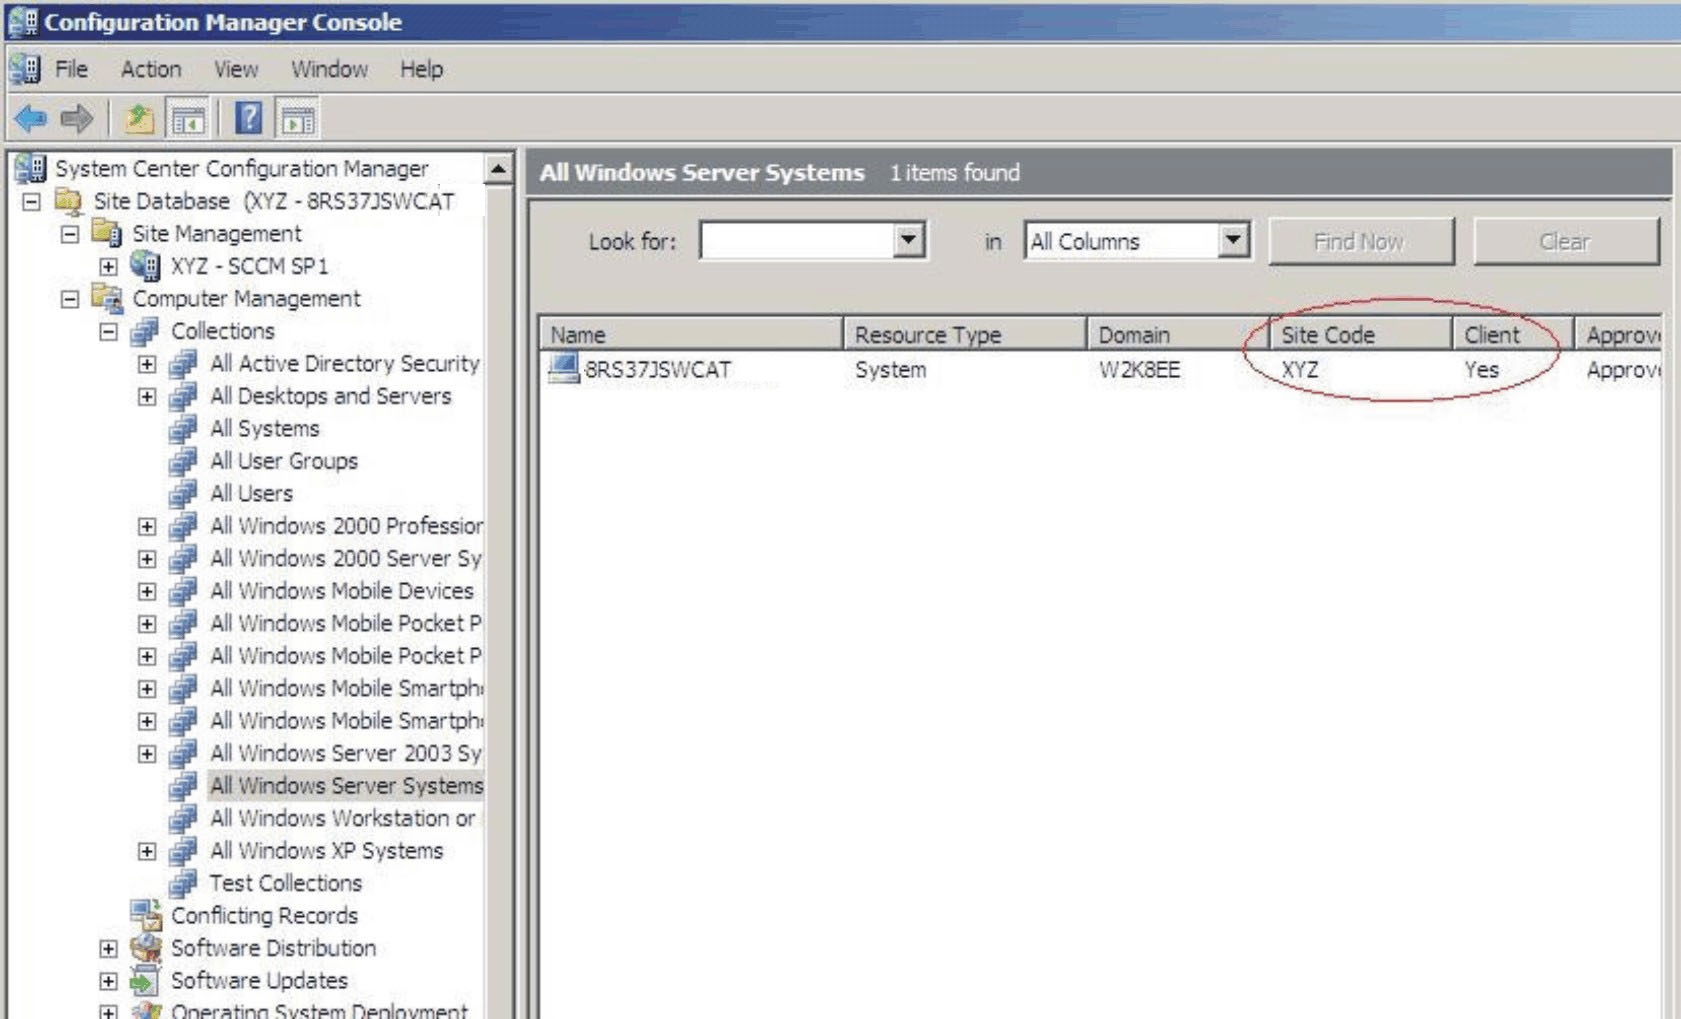Click the XYZ - SCCM SP1 site icon
This screenshot has width=1681, height=1019.
click(x=145, y=266)
